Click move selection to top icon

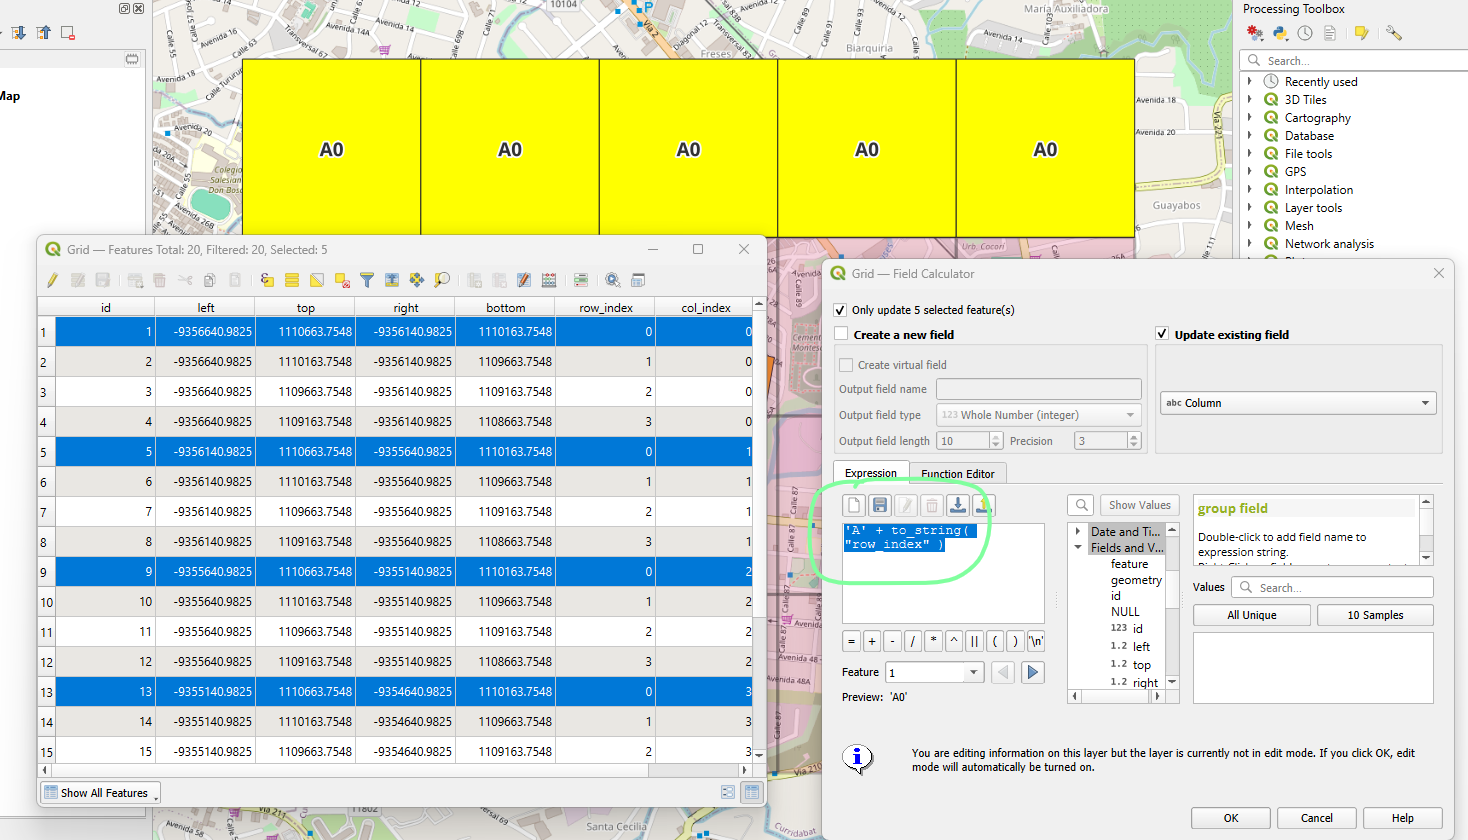click(x=392, y=280)
